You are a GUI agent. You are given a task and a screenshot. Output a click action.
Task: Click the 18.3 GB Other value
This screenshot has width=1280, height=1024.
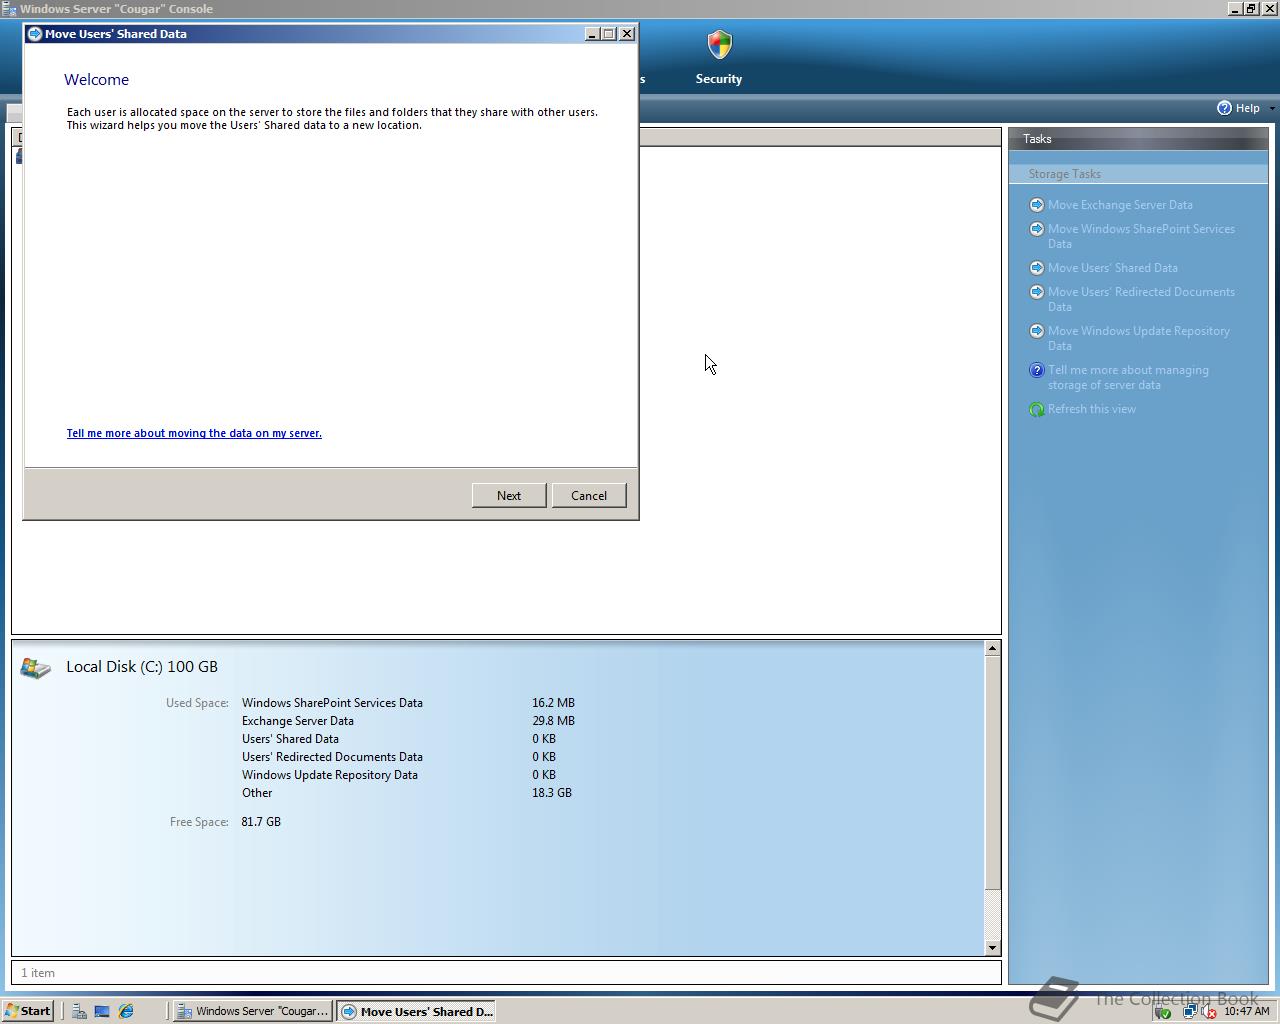click(552, 793)
